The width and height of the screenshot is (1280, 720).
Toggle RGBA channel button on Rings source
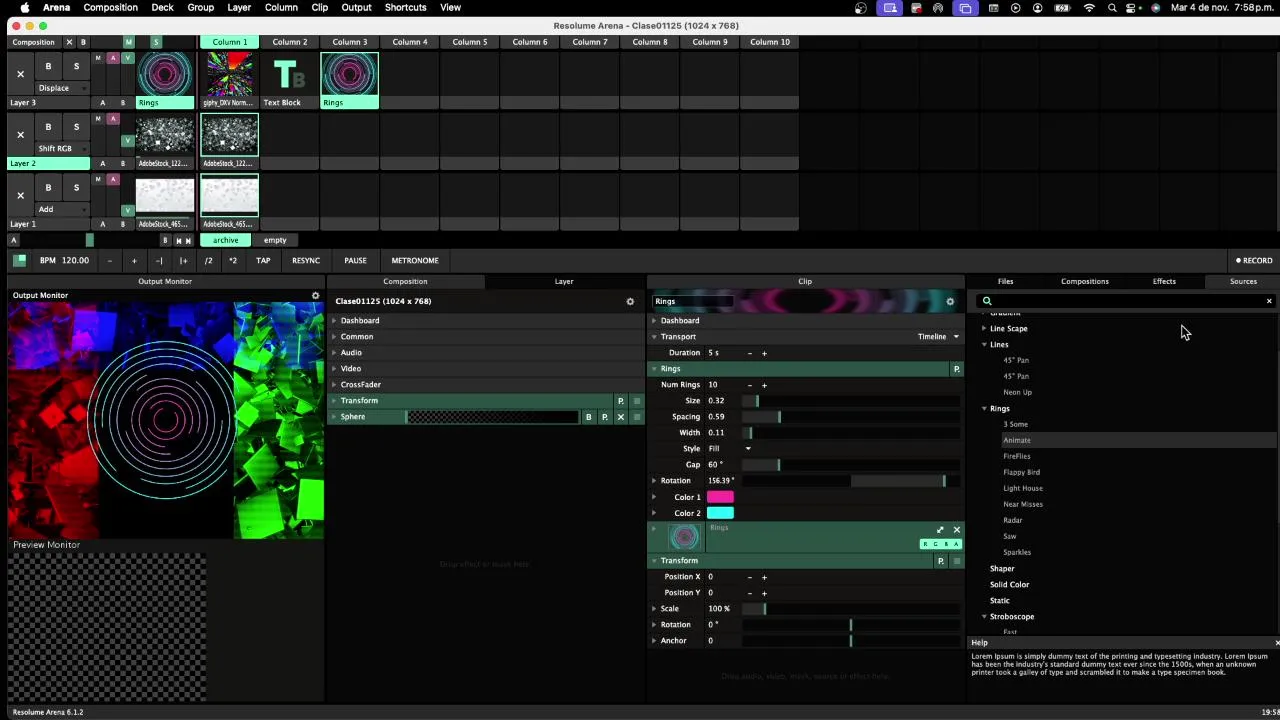tap(940, 544)
